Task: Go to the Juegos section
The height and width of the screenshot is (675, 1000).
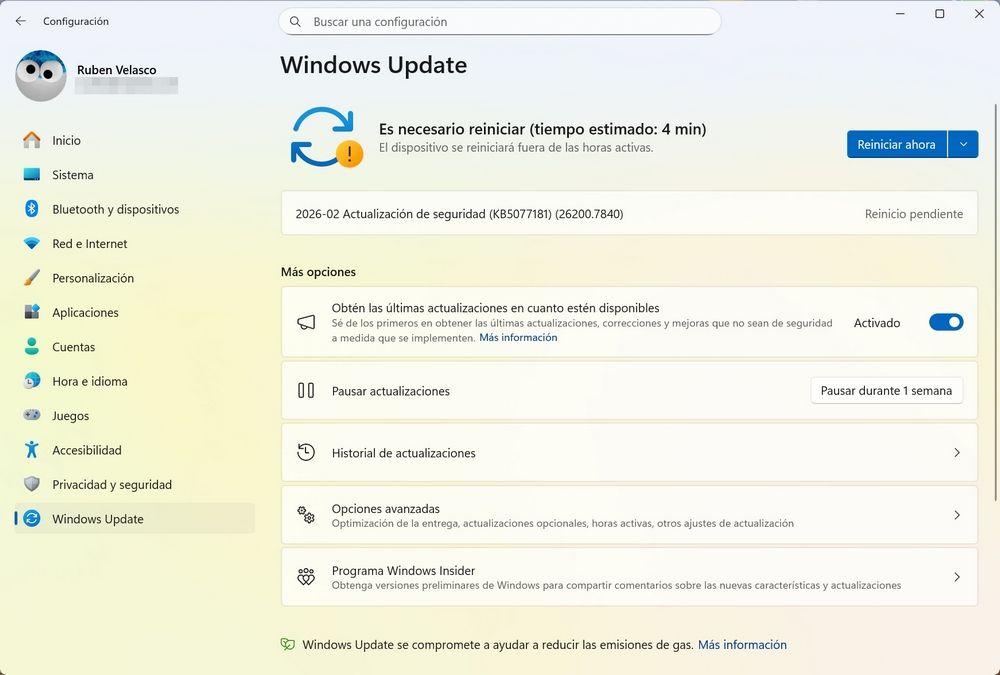Action: click(x=70, y=415)
